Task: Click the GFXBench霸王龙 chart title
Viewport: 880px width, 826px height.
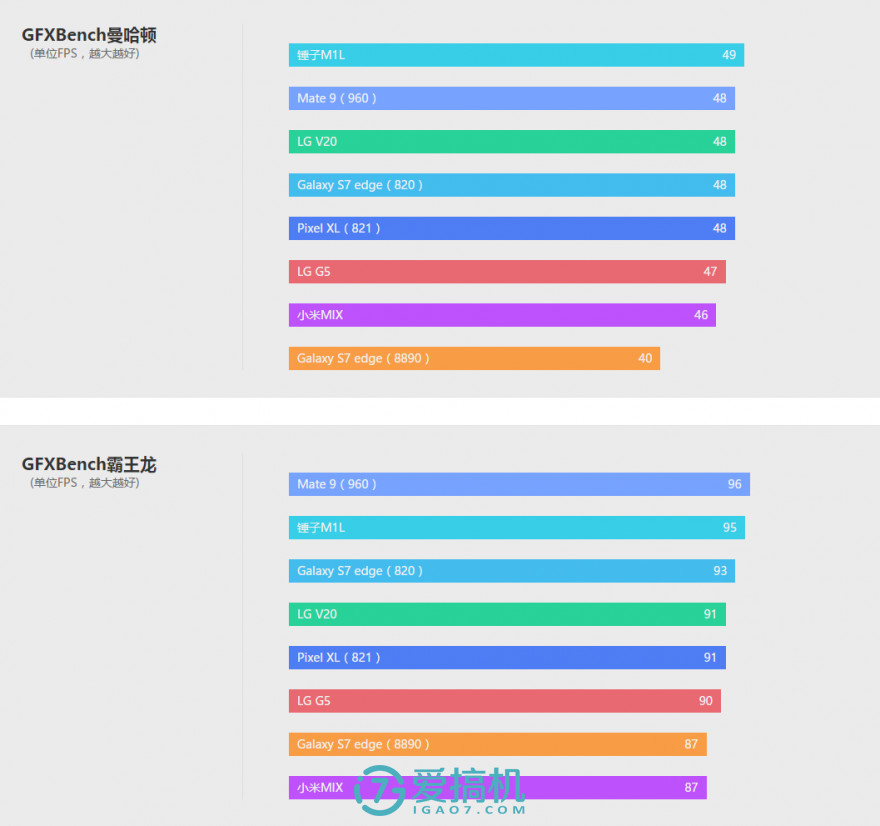Action: tap(89, 464)
